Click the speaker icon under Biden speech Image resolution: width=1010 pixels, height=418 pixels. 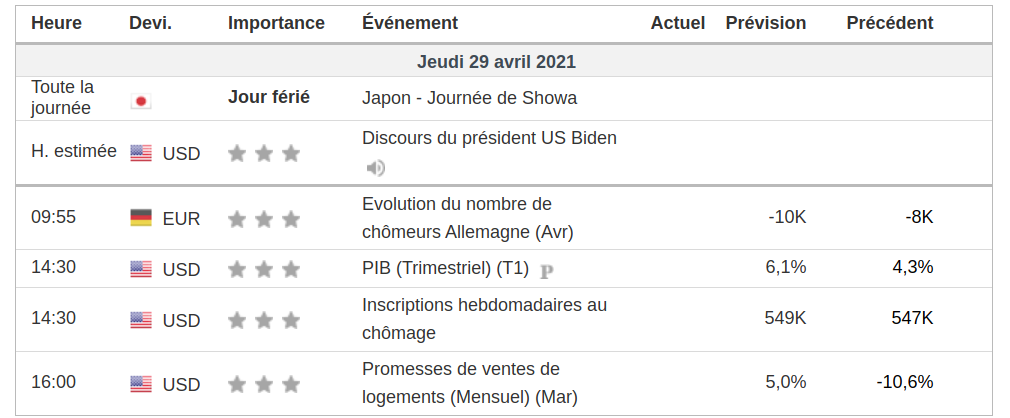click(x=376, y=168)
